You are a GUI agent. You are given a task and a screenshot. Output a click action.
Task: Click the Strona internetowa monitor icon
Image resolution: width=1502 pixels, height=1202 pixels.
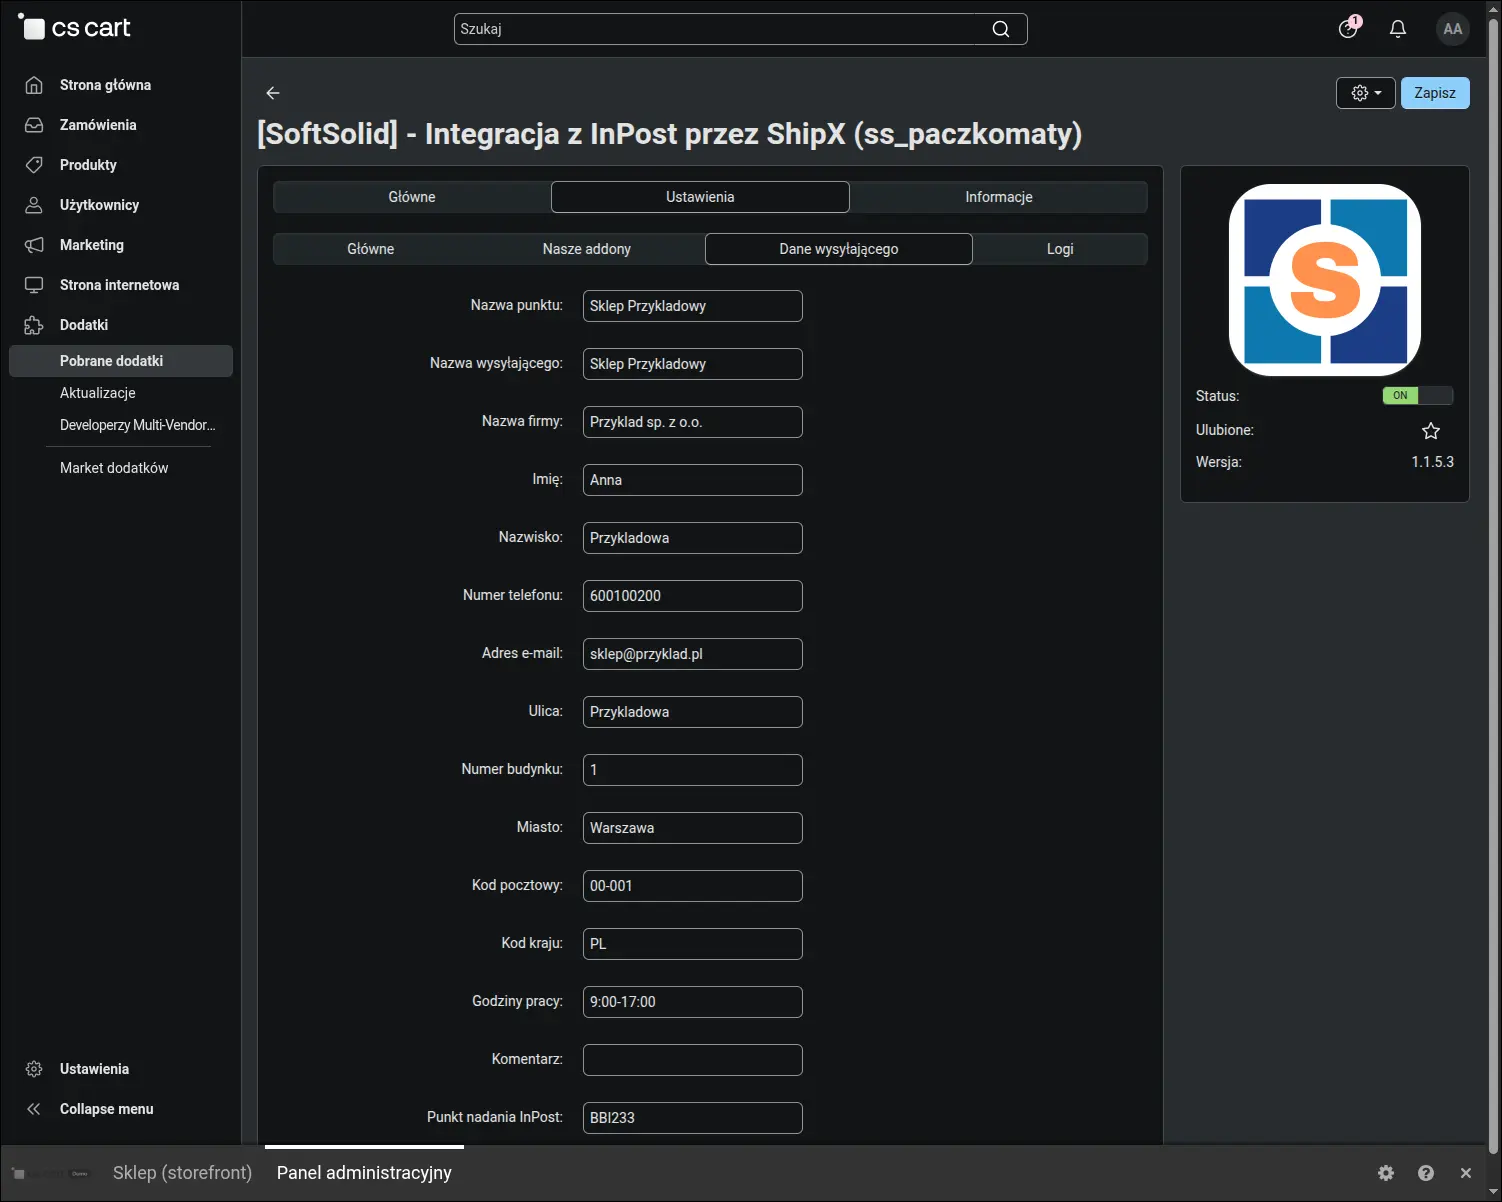click(x=34, y=285)
